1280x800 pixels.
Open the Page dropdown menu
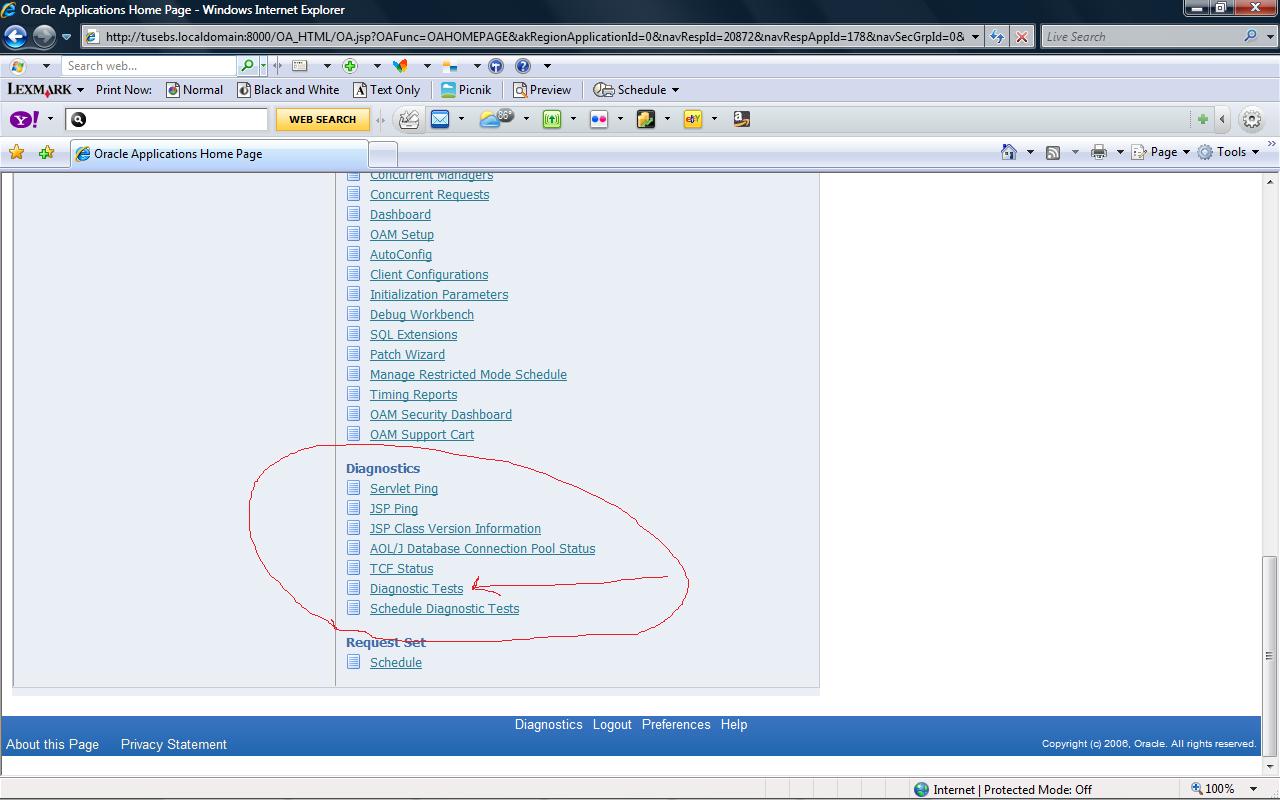click(x=1160, y=151)
